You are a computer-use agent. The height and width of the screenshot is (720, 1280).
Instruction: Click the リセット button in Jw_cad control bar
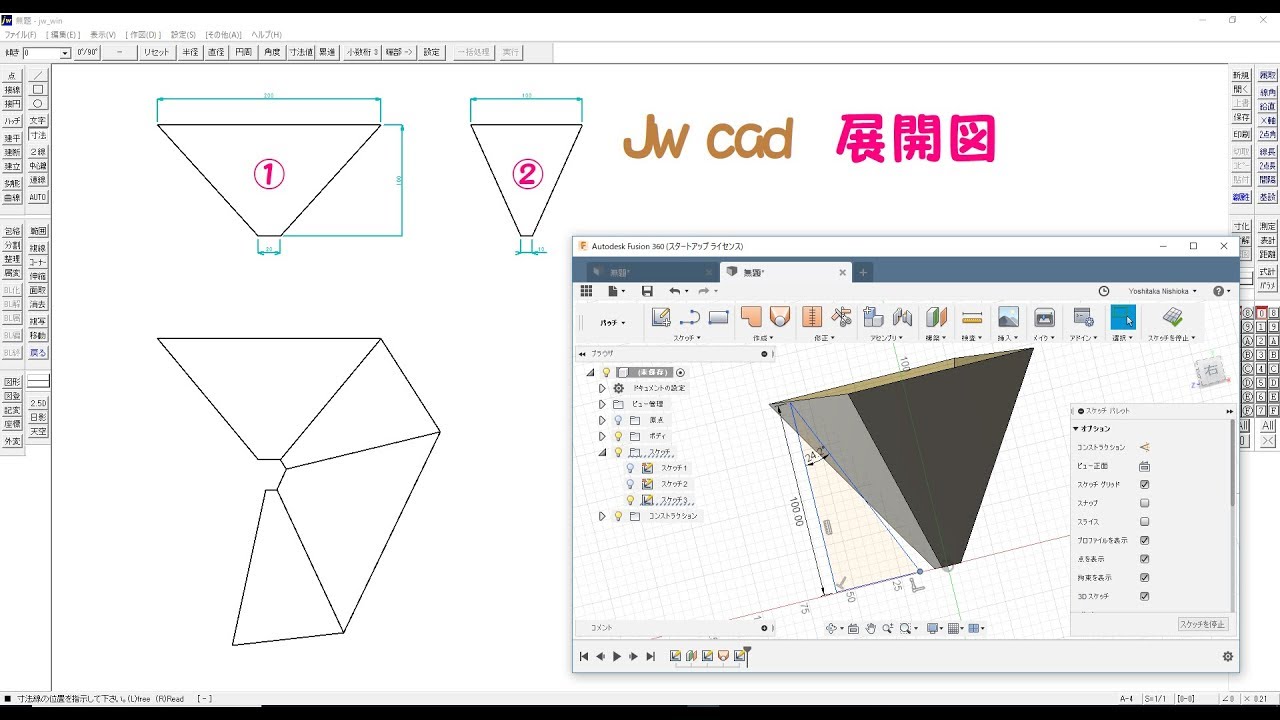tap(157, 52)
